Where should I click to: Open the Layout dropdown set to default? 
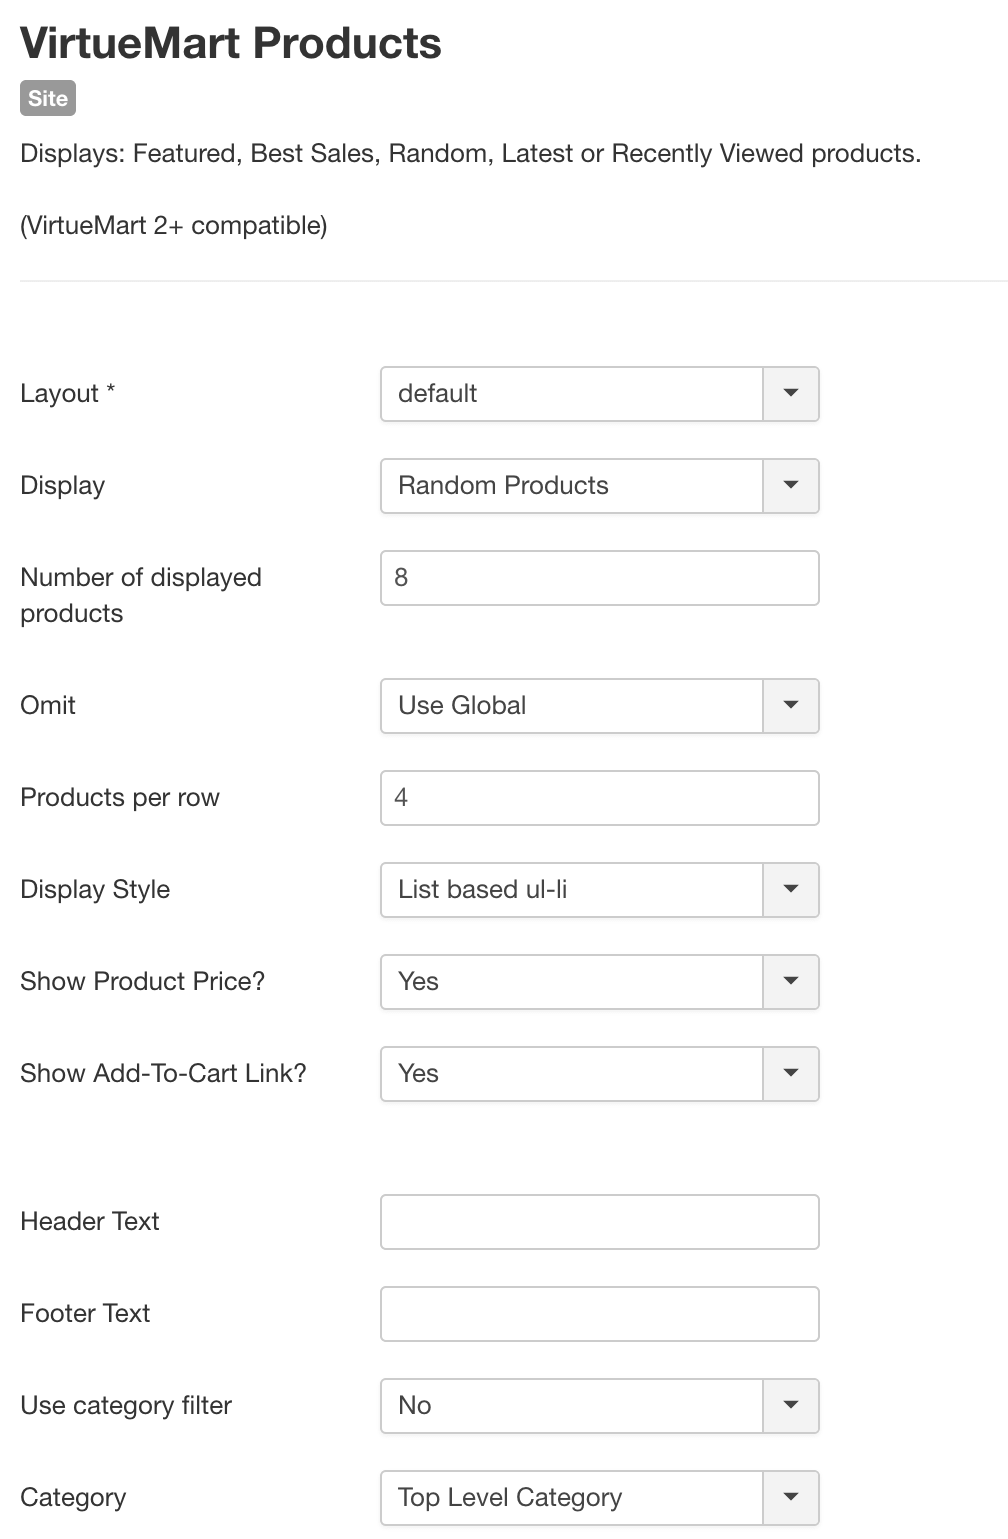pos(600,394)
